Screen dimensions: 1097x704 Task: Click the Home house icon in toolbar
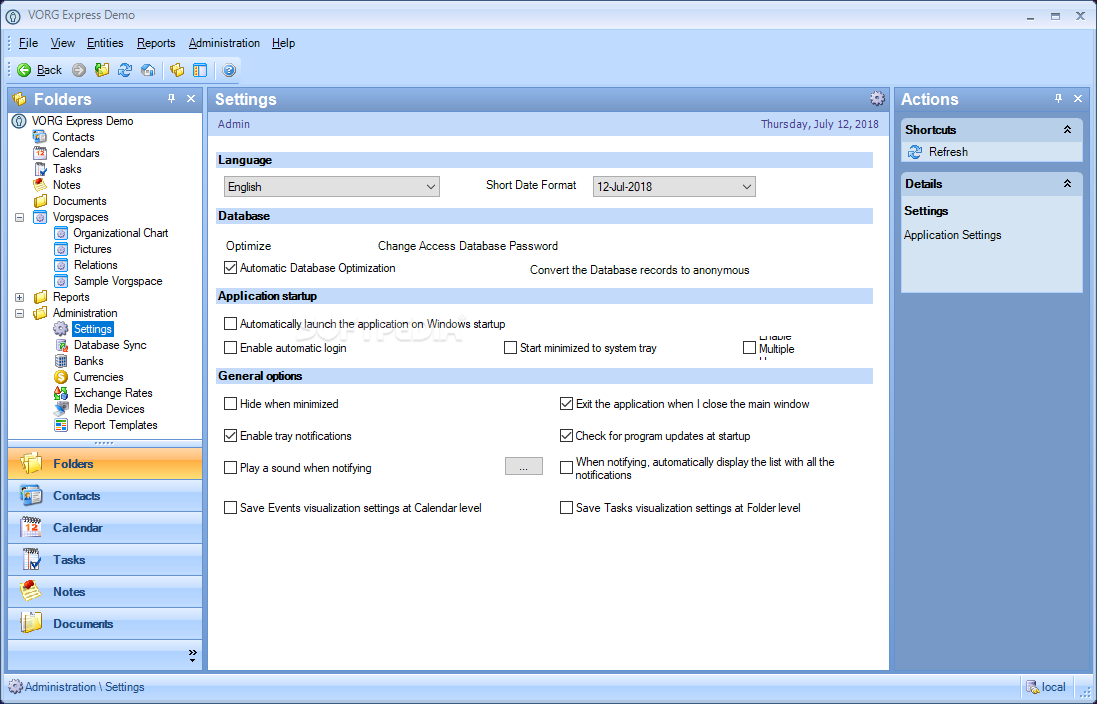point(148,70)
